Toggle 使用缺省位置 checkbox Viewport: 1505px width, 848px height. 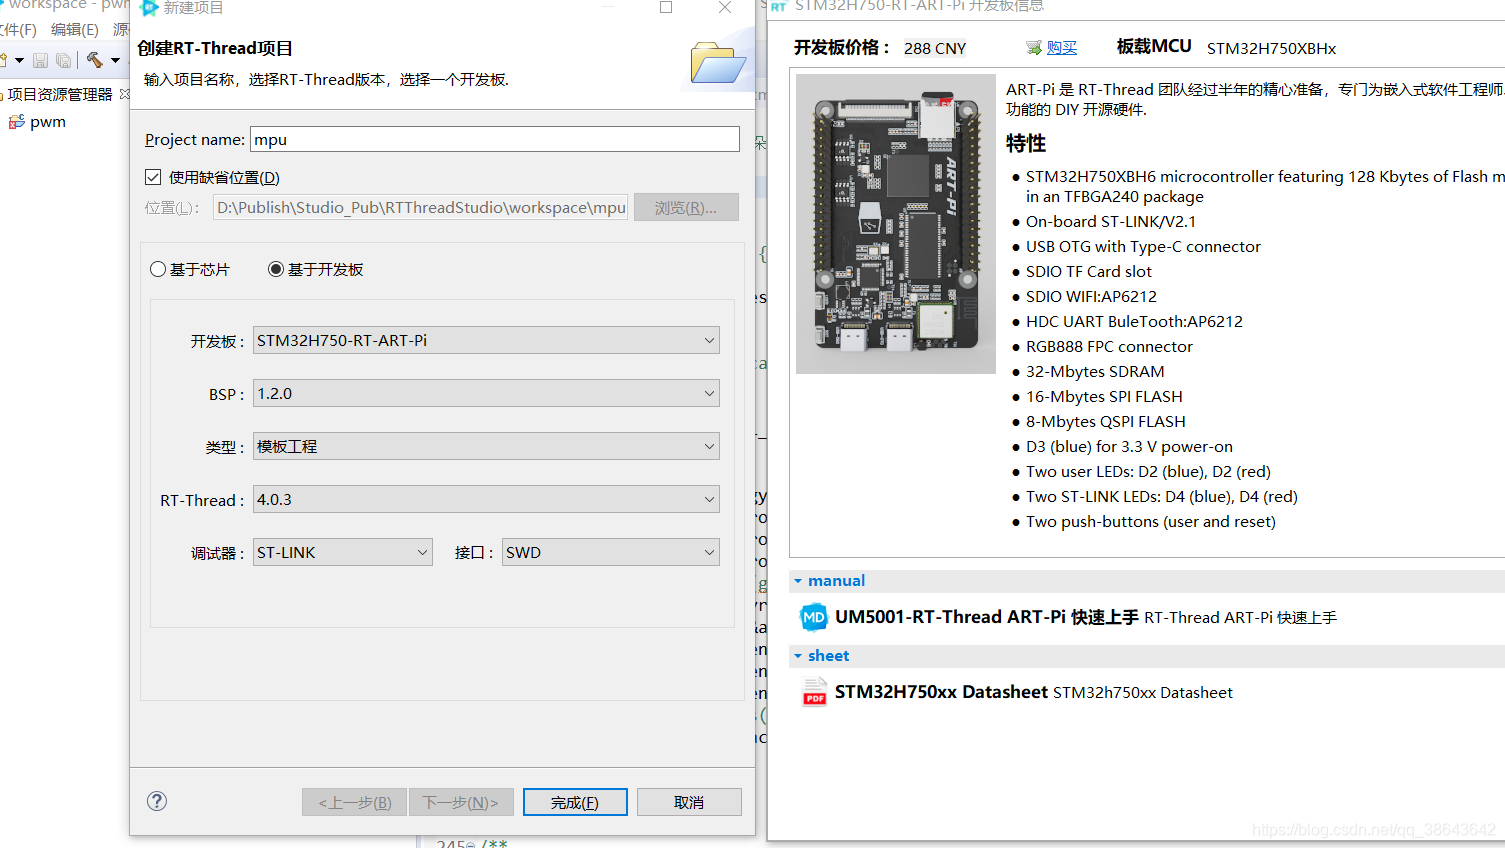(x=153, y=177)
